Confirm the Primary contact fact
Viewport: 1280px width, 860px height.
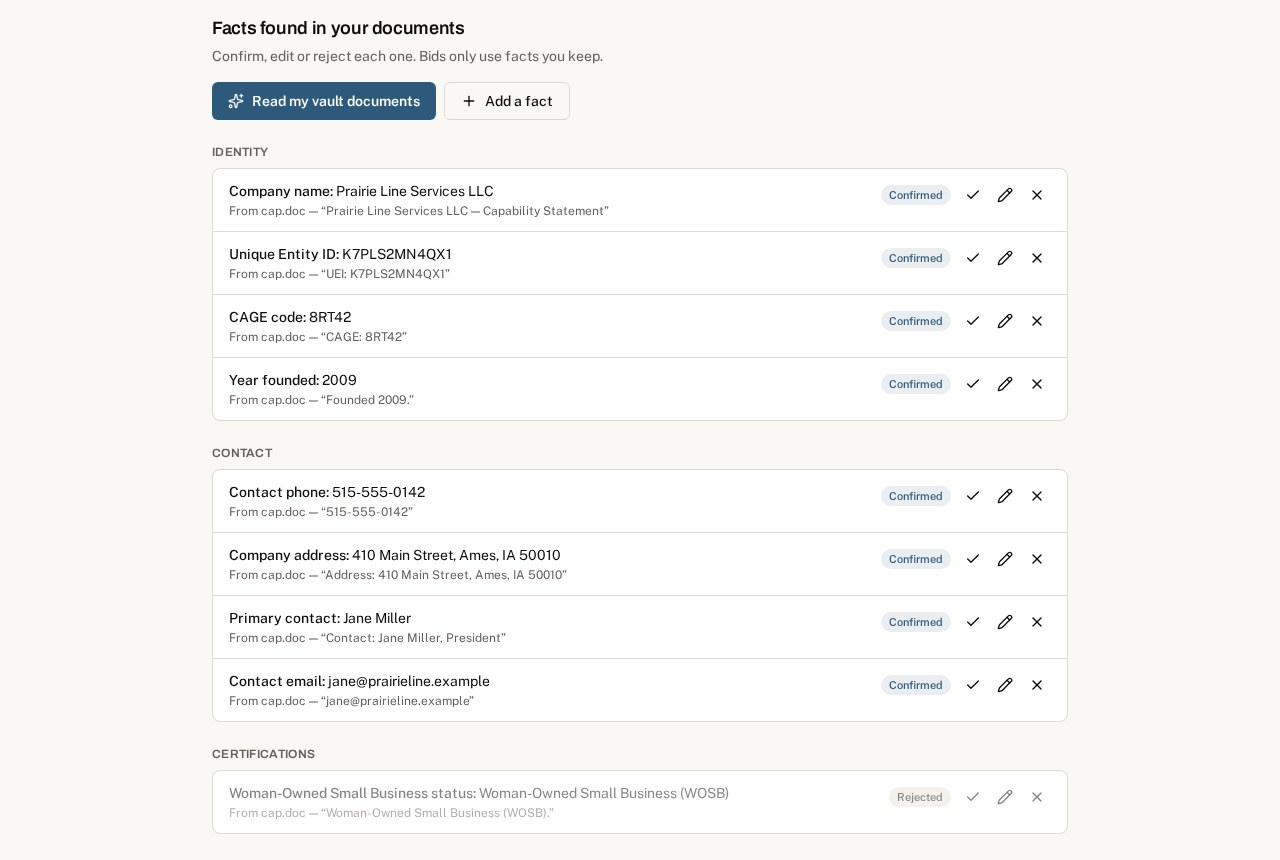973,622
